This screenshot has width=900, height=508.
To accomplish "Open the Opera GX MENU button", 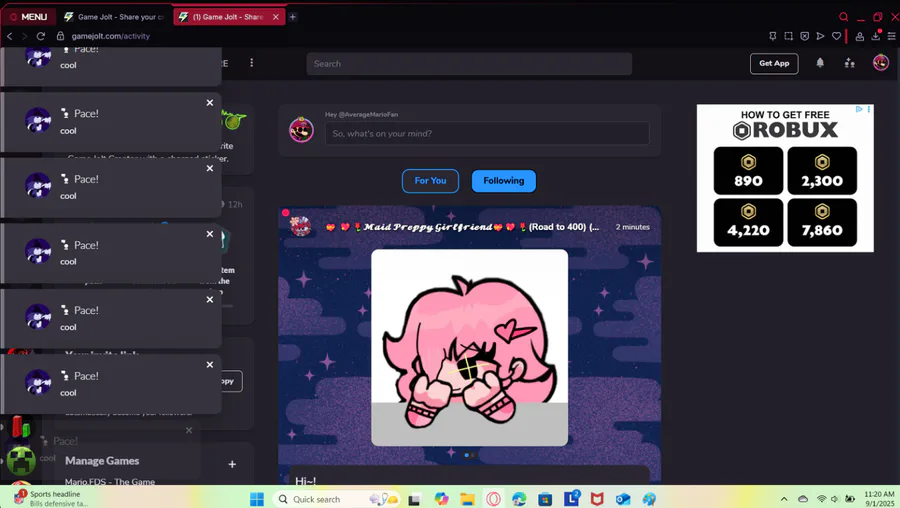I will tap(28, 17).
